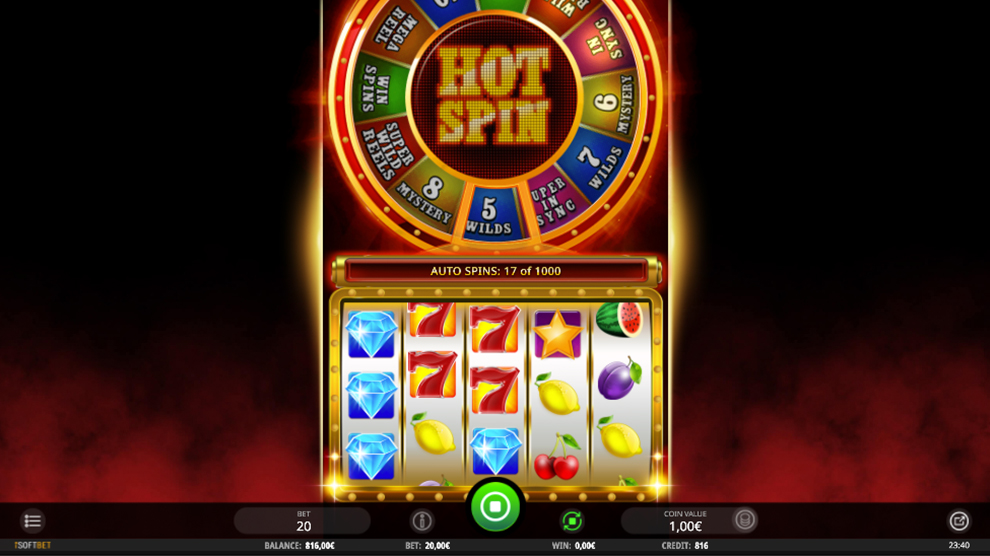This screenshot has width=990, height=556.
Task: Open the Coin Value 1,00€ selector
Action: click(686, 521)
